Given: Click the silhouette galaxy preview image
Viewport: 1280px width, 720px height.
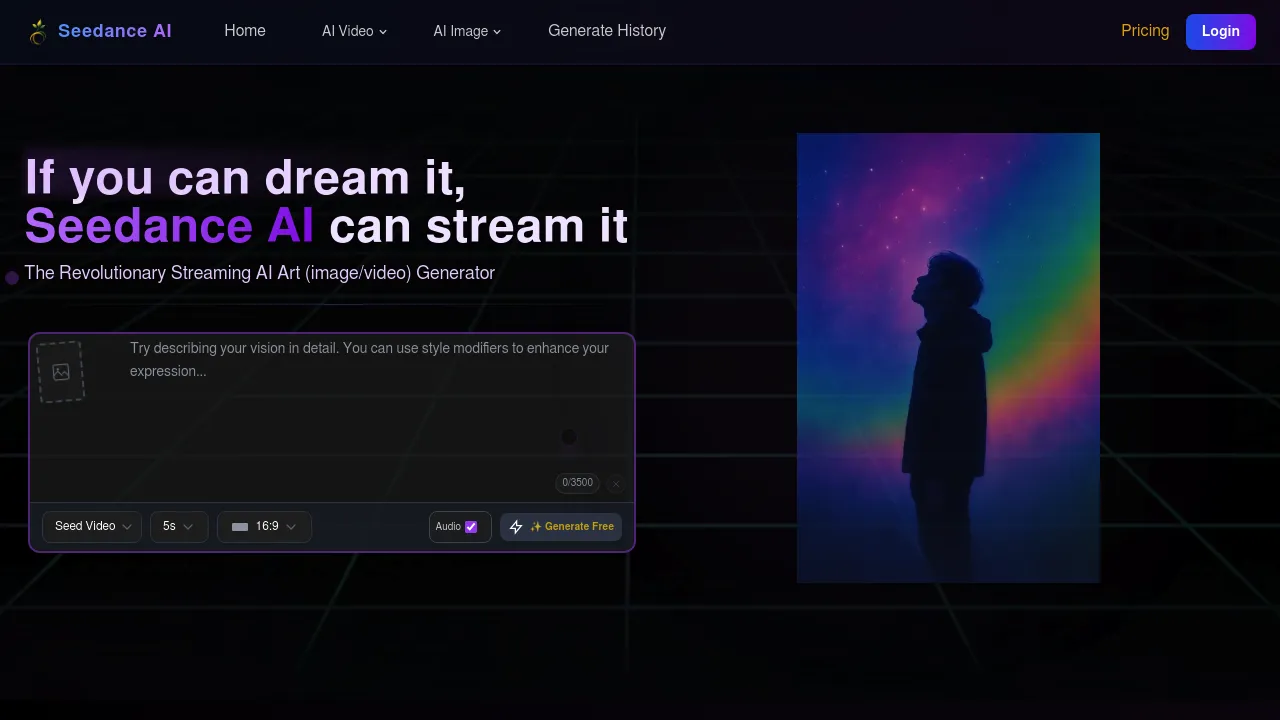Looking at the screenshot, I should click(948, 358).
